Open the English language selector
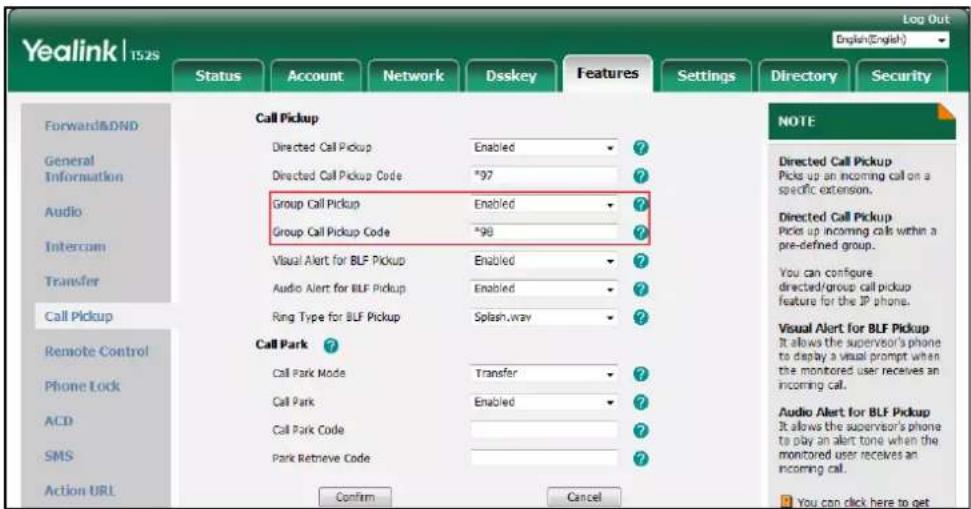Screen dimensions: 971x509 click(890, 40)
